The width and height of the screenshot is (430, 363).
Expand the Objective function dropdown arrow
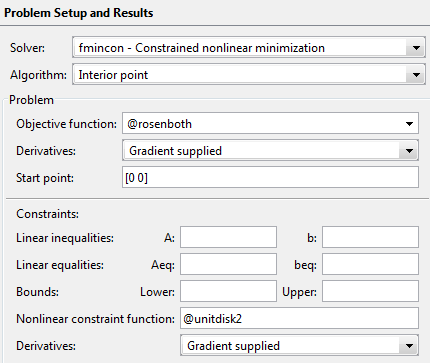click(409, 124)
